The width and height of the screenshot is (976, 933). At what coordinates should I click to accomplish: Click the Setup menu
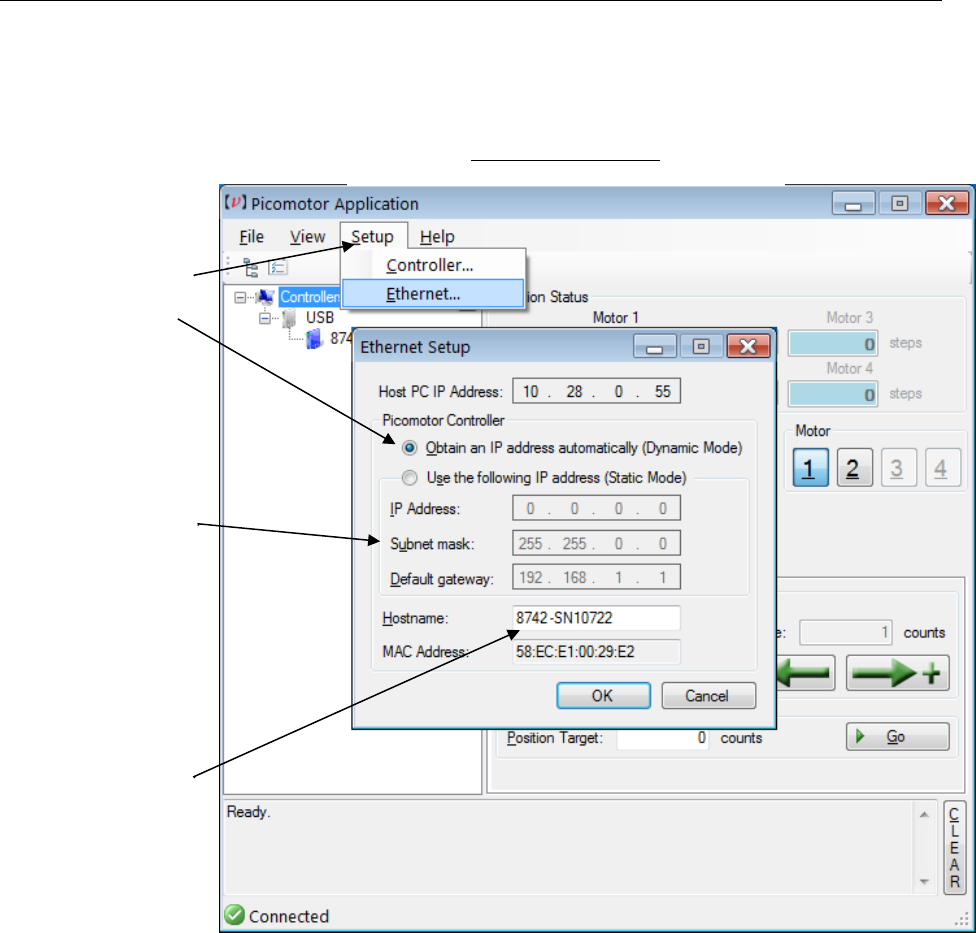pos(372,237)
